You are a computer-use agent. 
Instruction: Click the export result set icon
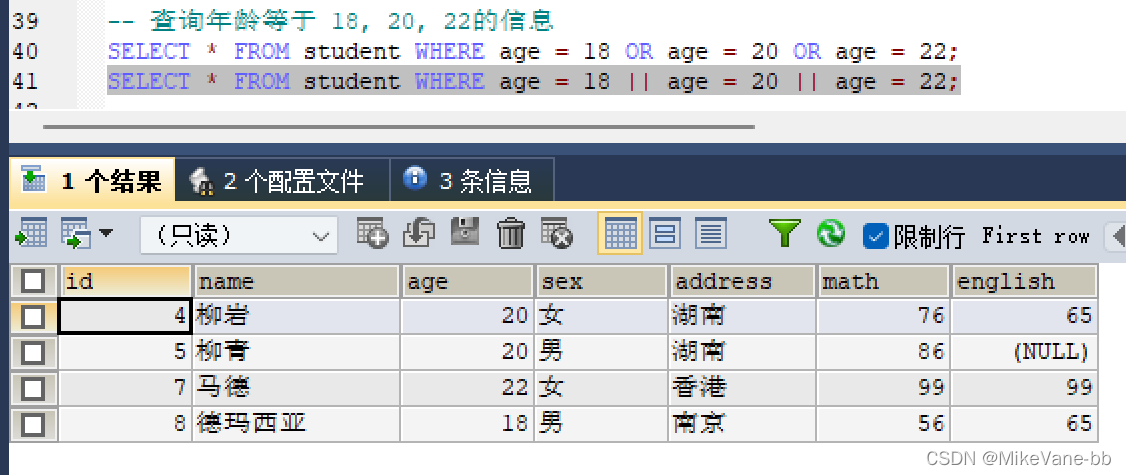tap(32, 234)
